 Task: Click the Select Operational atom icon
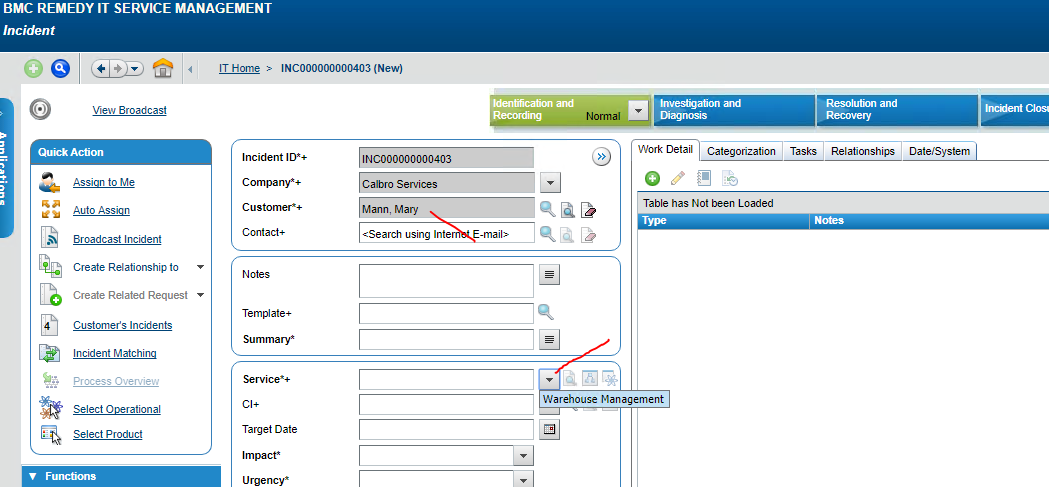(51, 406)
